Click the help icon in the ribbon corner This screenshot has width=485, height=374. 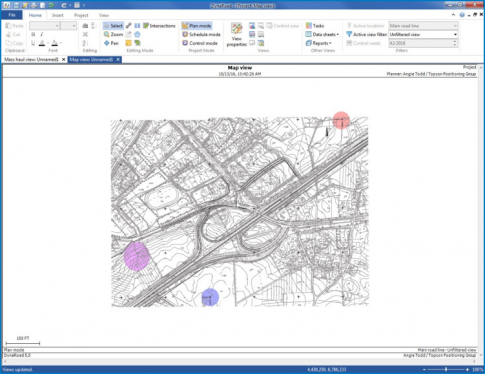[x=462, y=15]
